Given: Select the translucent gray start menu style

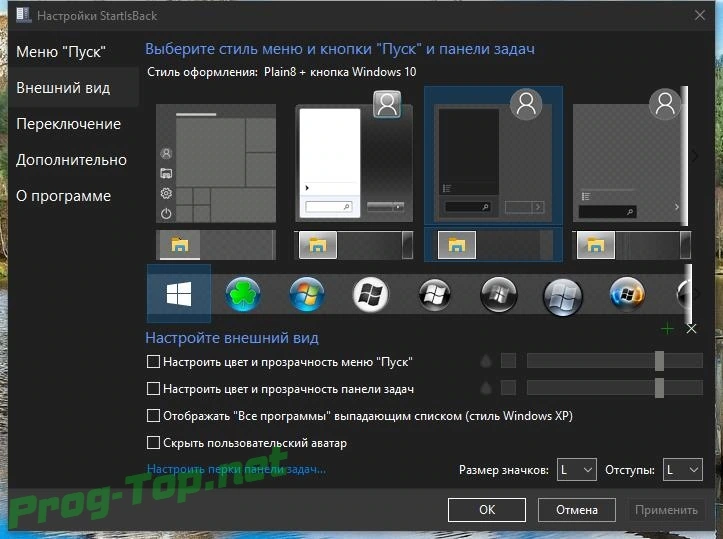Looking at the screenshot, I should click(x=630, y=157).
